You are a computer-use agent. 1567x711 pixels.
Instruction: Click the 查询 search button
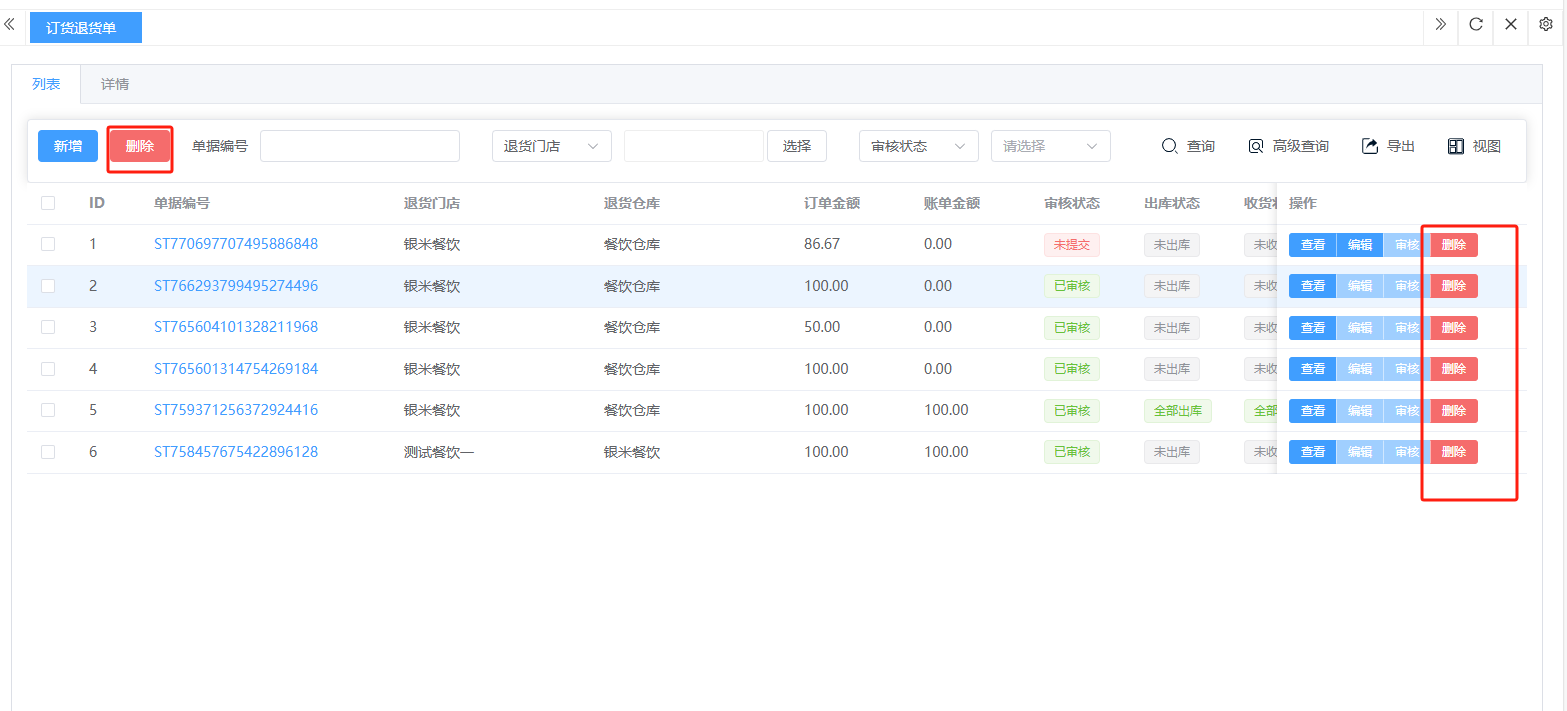pos(1188,146)
